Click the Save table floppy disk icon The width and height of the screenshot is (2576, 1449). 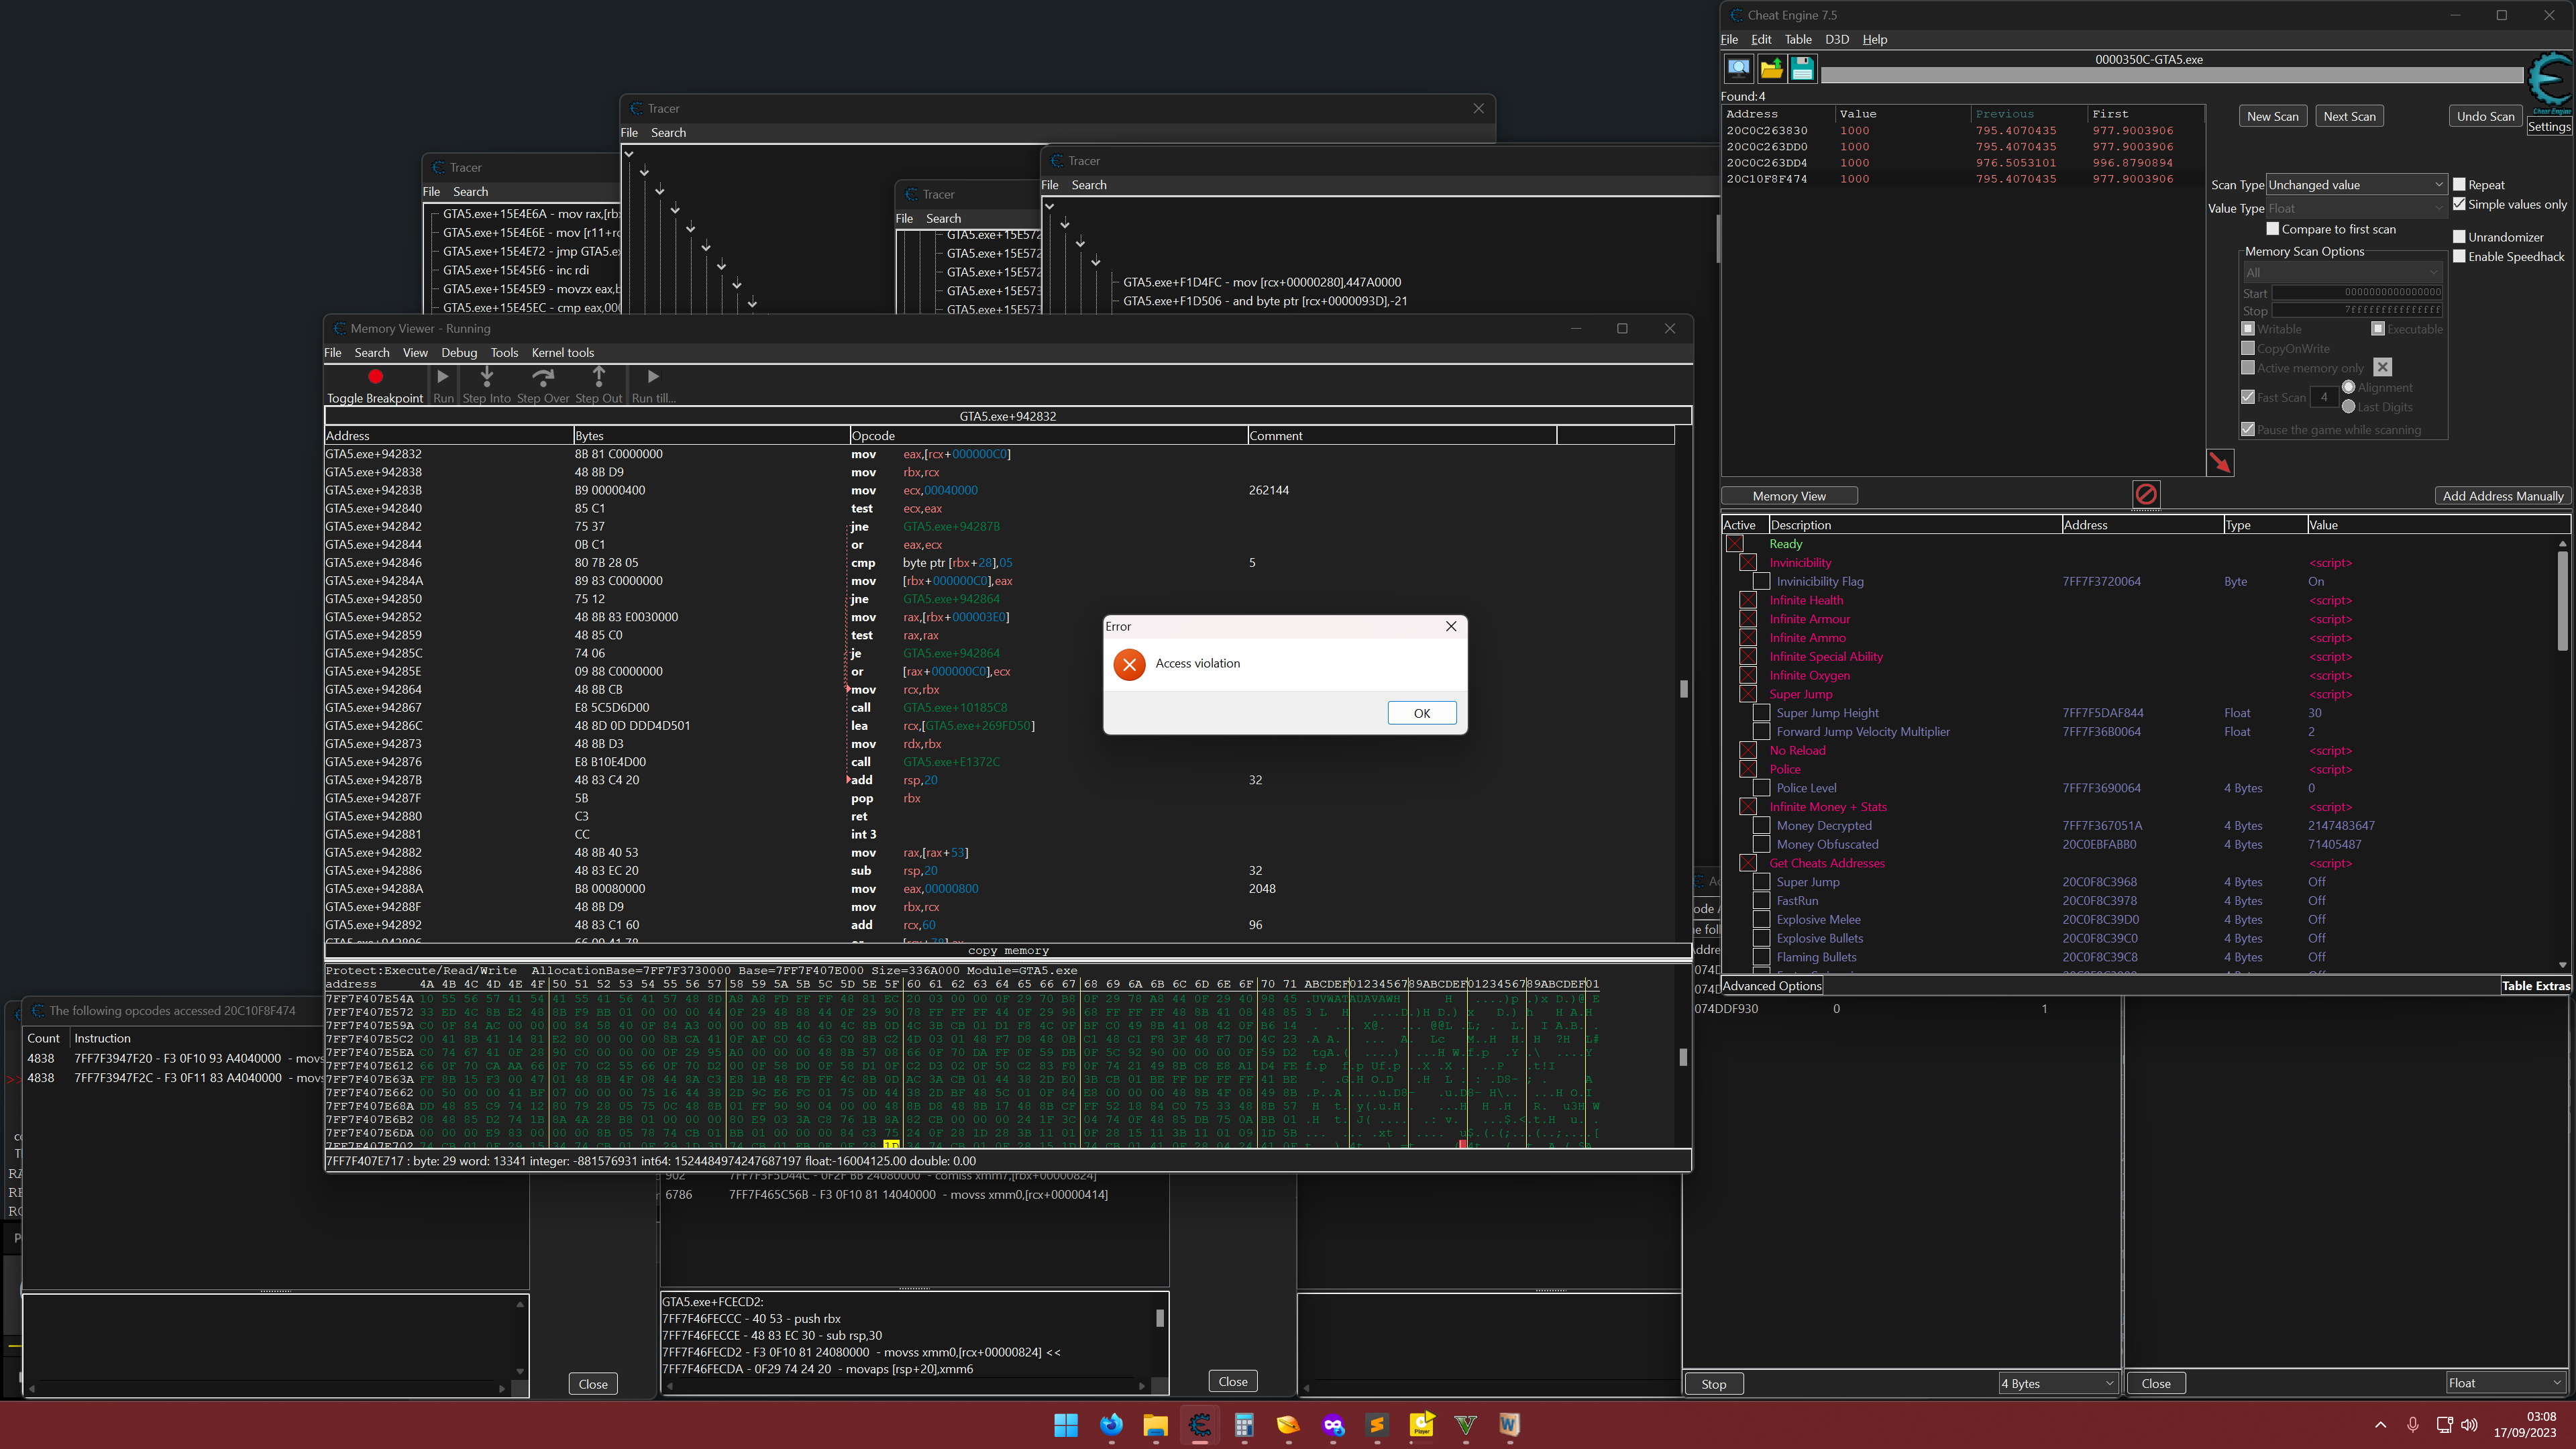point(1802,68)
